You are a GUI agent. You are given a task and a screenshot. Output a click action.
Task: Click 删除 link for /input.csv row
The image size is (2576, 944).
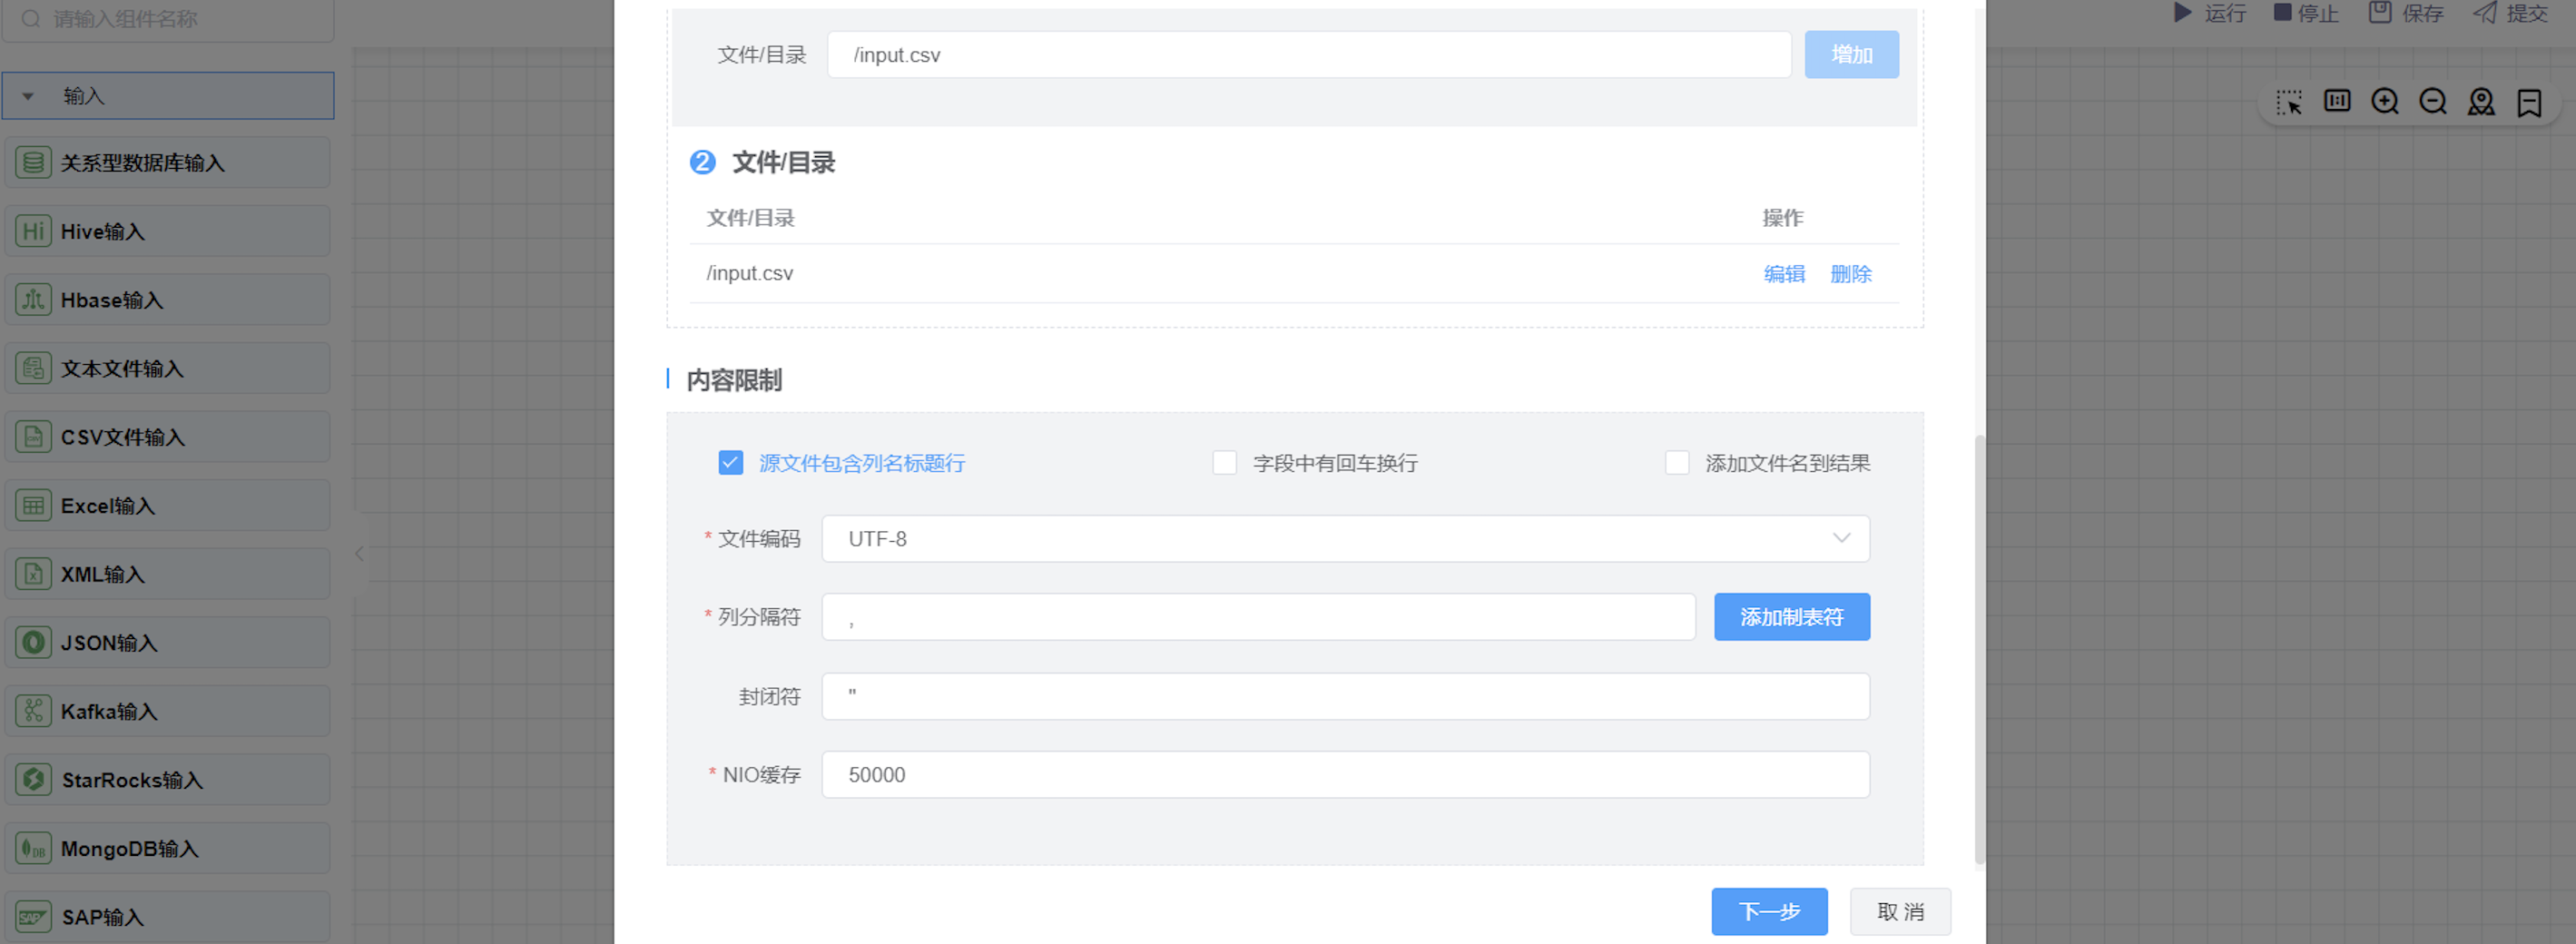pyautogui.click(x=1850, y=274)
